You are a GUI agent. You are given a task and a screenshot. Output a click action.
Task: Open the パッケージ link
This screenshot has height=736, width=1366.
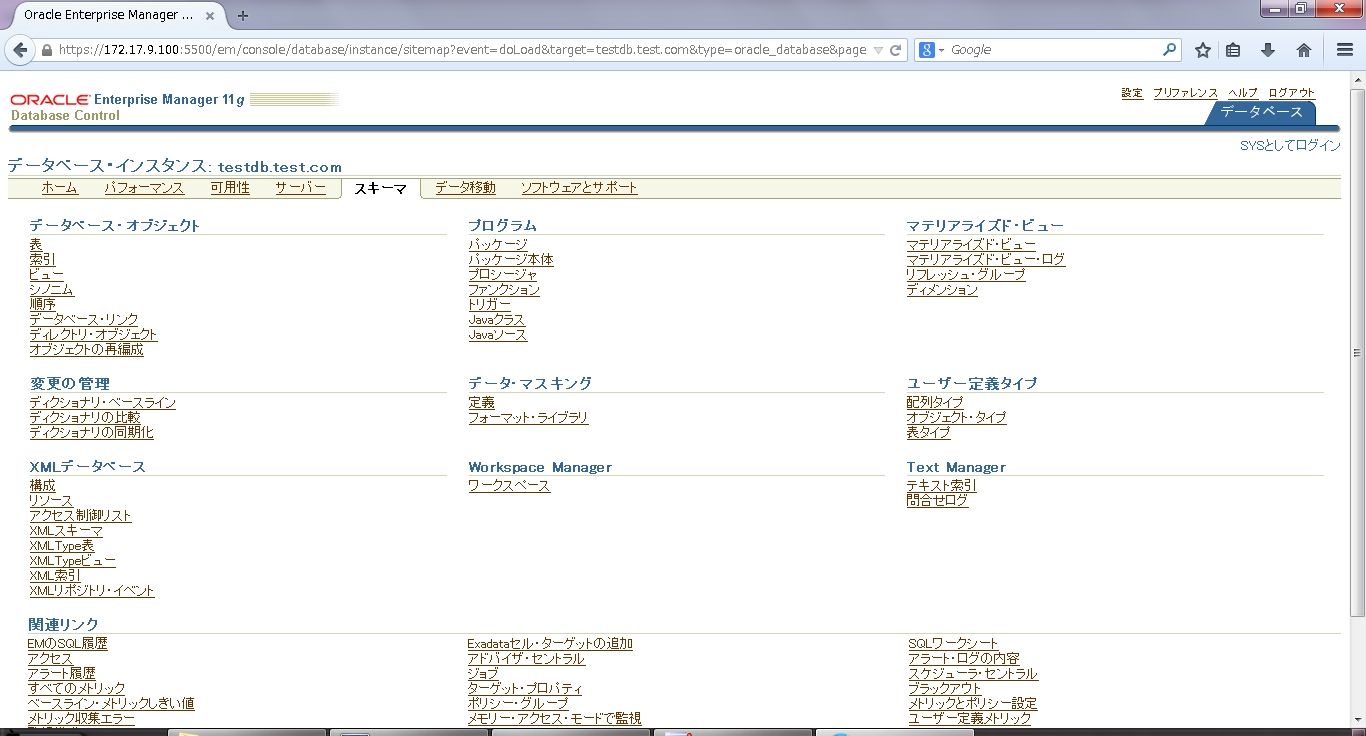click(498, 245)
